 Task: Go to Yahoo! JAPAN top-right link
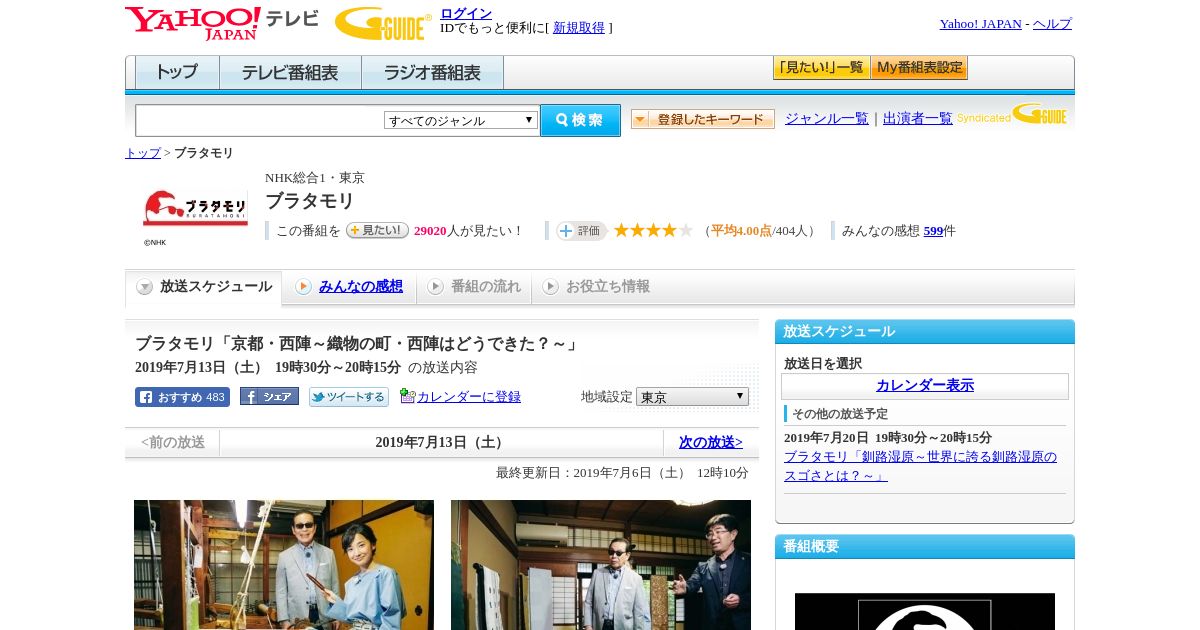click(x=980, y=24)
